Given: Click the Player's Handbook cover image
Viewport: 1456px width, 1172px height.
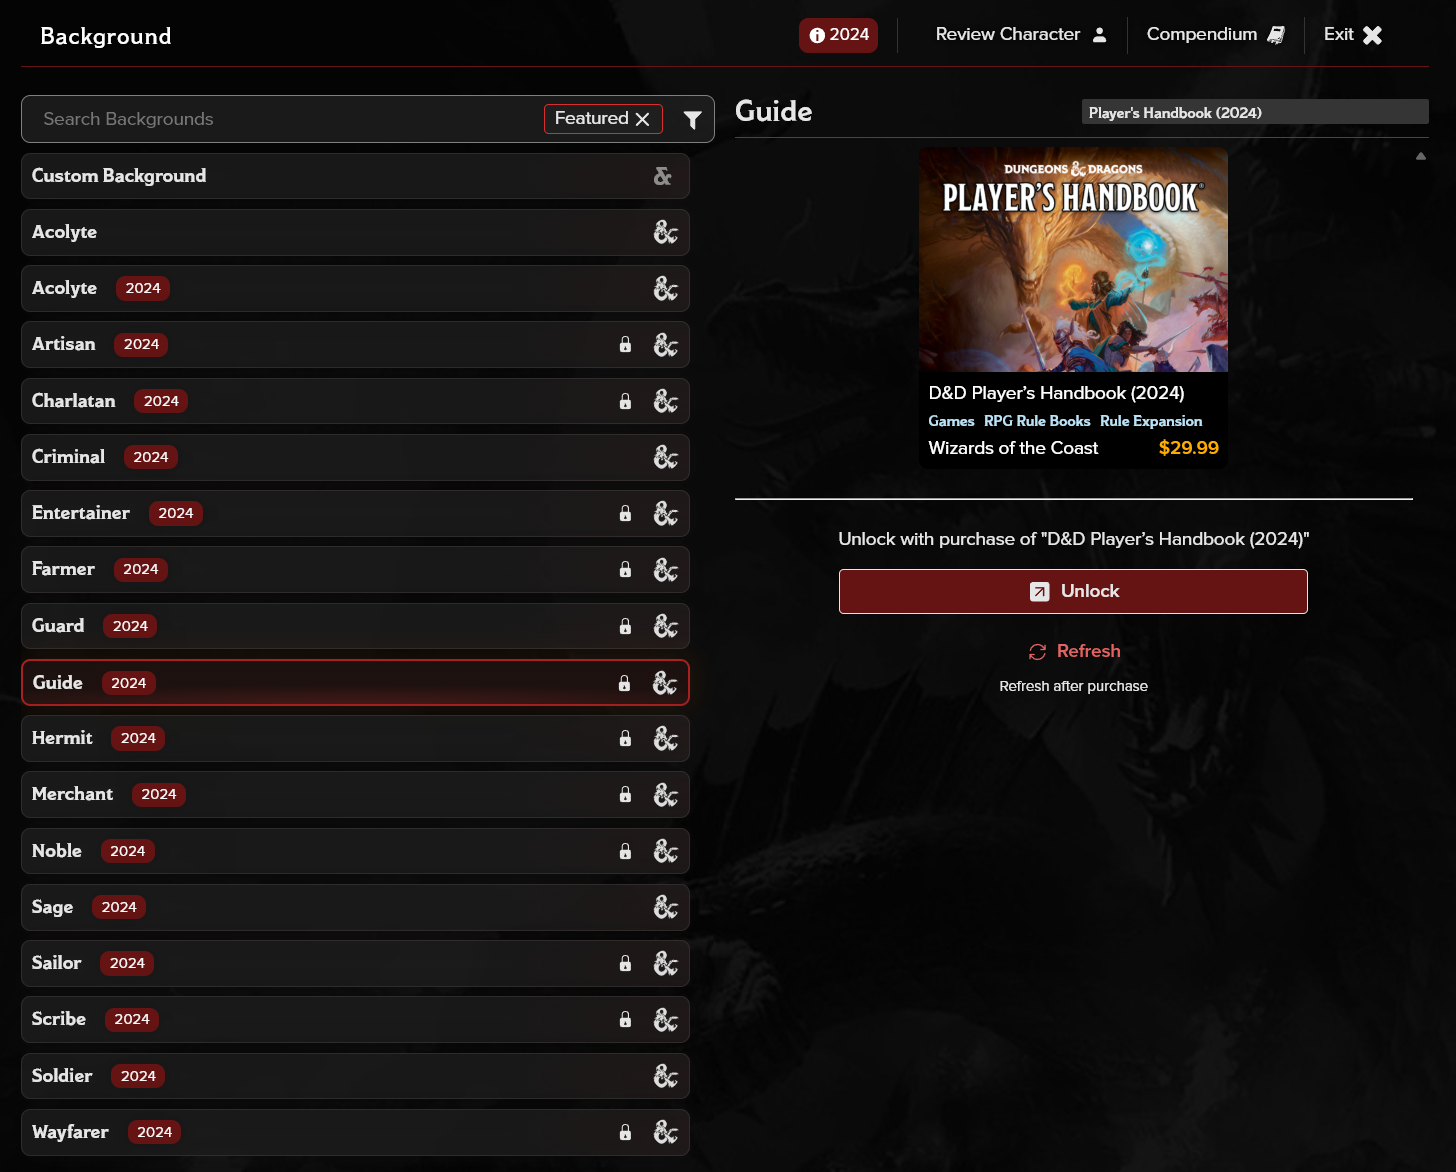Looking at the screenshot, I should click(1073, 260).
